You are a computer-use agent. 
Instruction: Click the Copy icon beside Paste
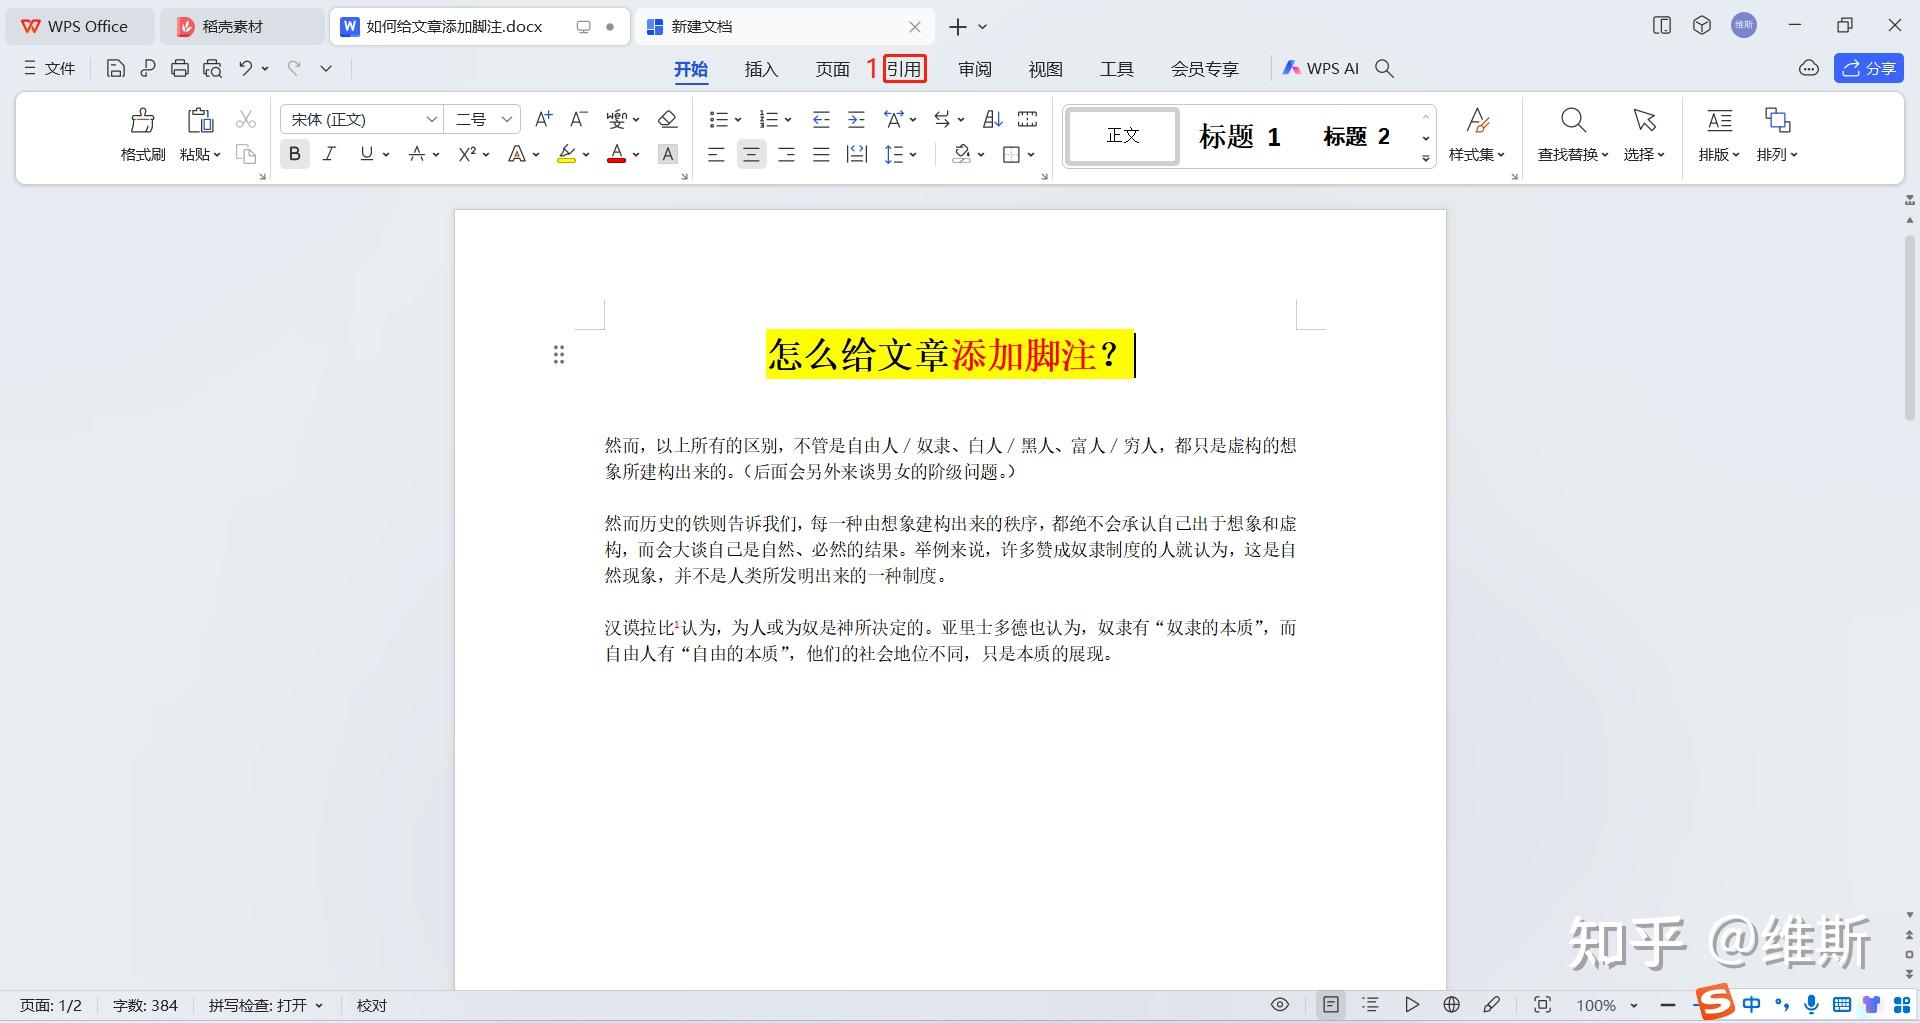pos(246,154)
